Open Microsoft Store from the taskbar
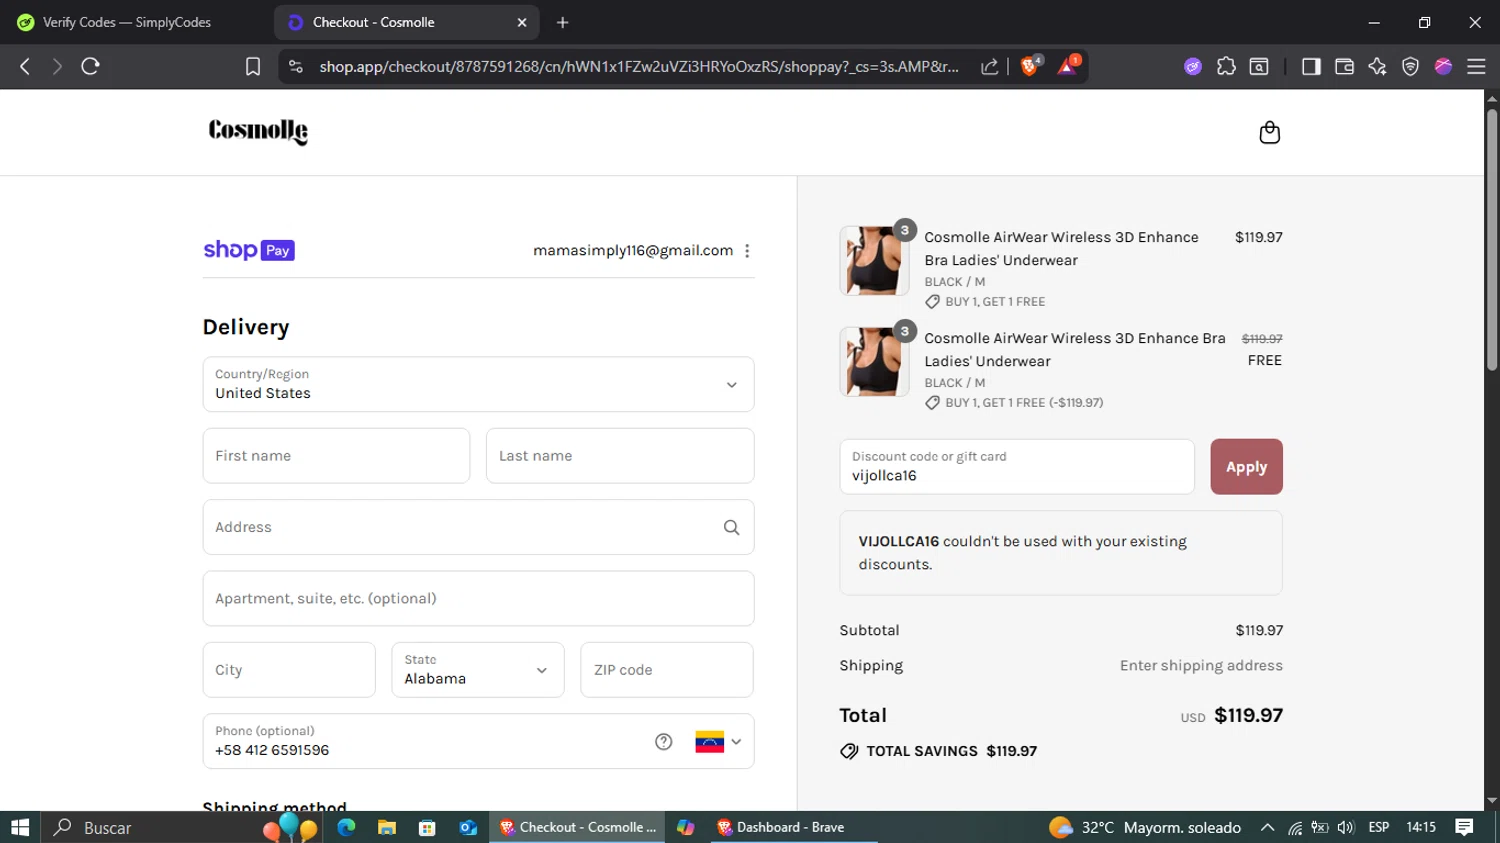This screenshot has width=1500, height=843. tap(427, 827)
